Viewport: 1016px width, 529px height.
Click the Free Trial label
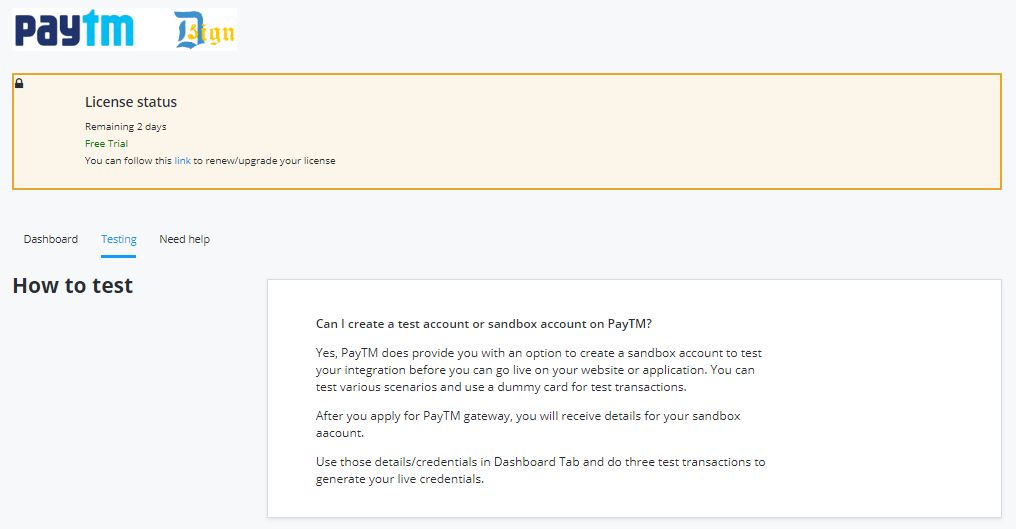[106, 144]
